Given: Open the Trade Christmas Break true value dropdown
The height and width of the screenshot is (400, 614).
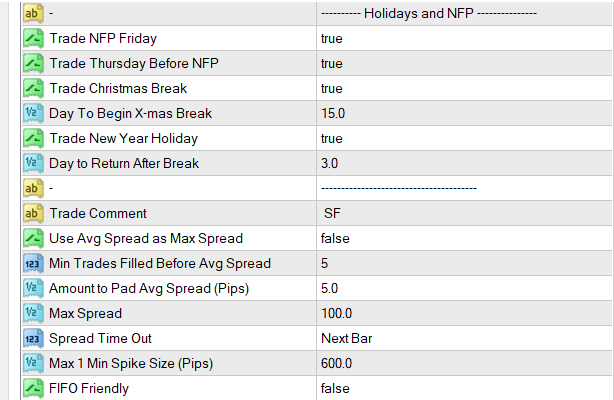Looking at the screenshot, I should click(x=332, y=89).
